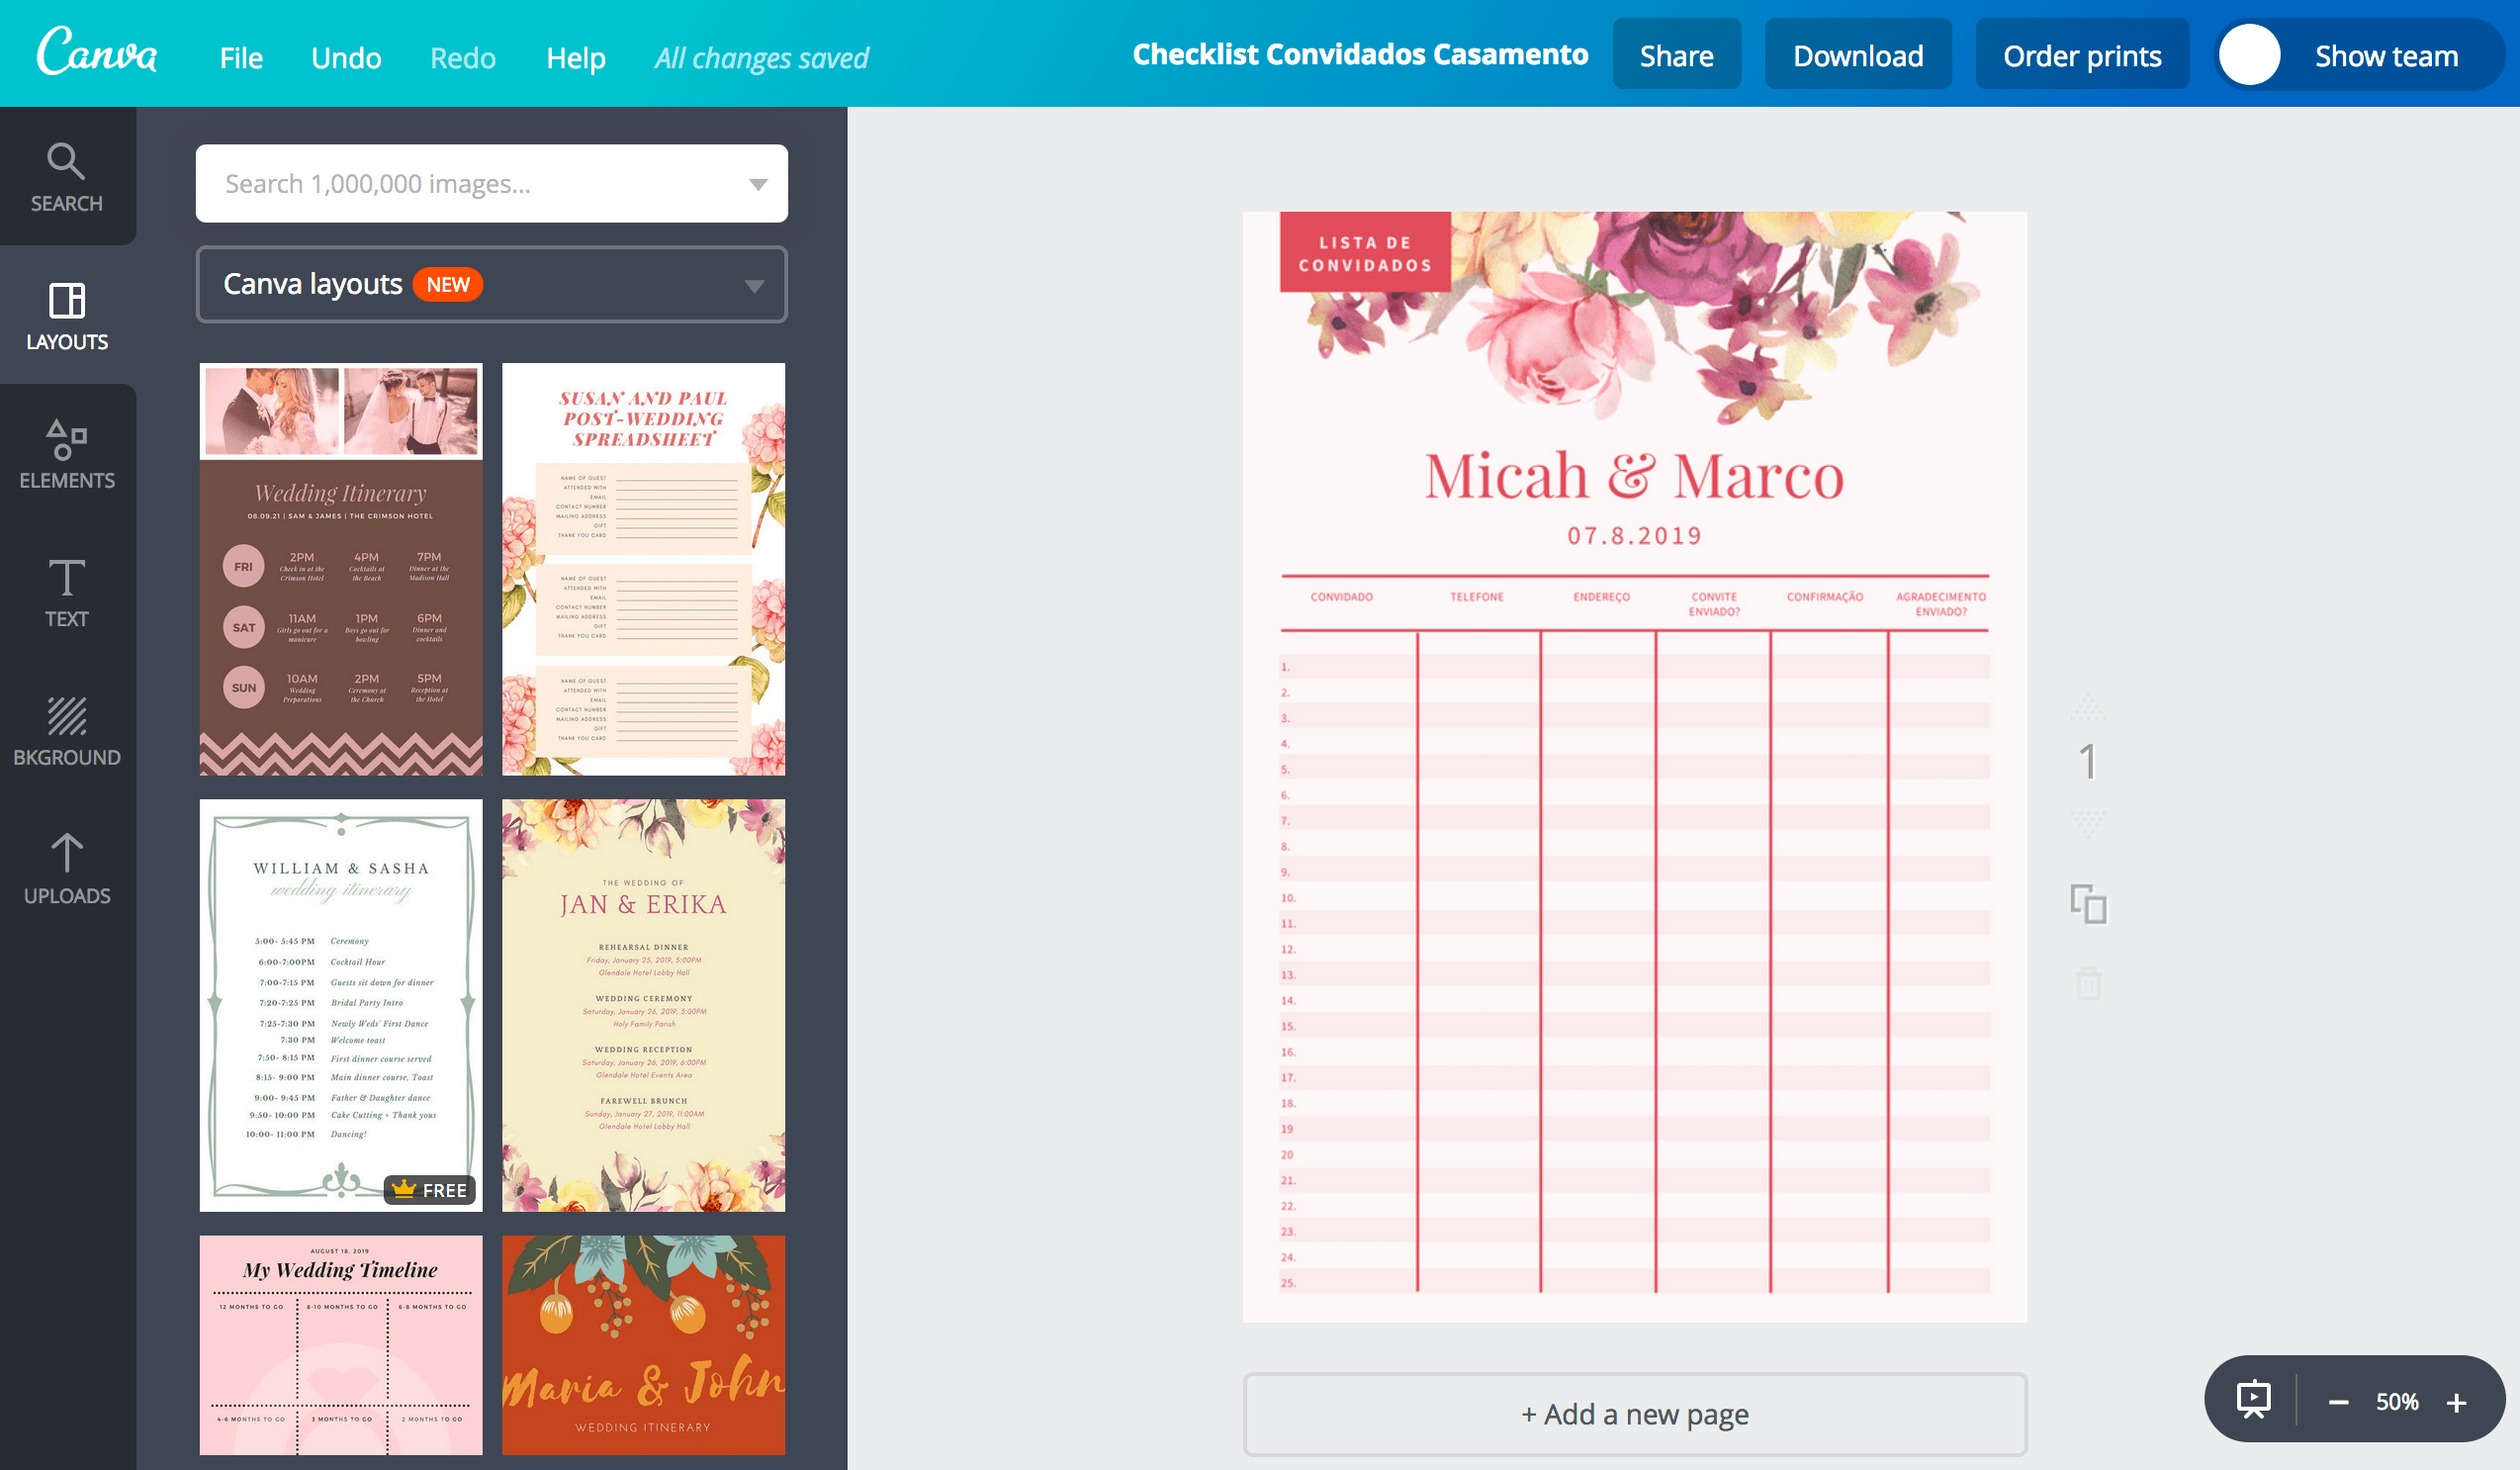Open the Help menu
Screen dimensions: 2520x1470
tap(576, 57)
